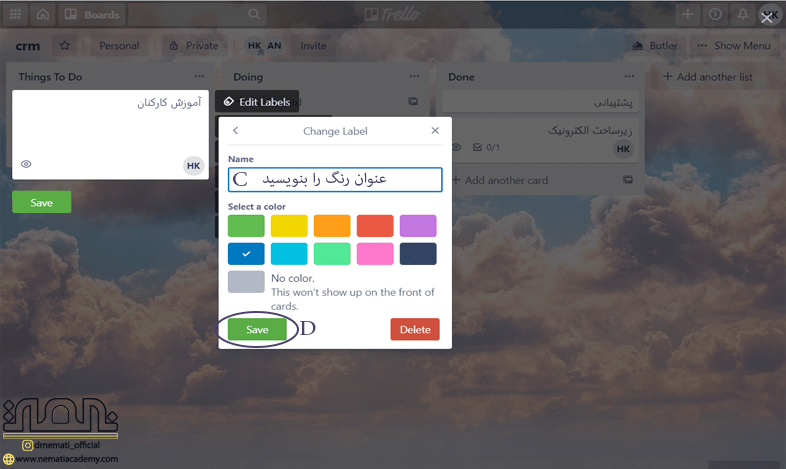Screen dimensions: 786x469
Task: Star the crm board
Action: click(x=65, y=46)
